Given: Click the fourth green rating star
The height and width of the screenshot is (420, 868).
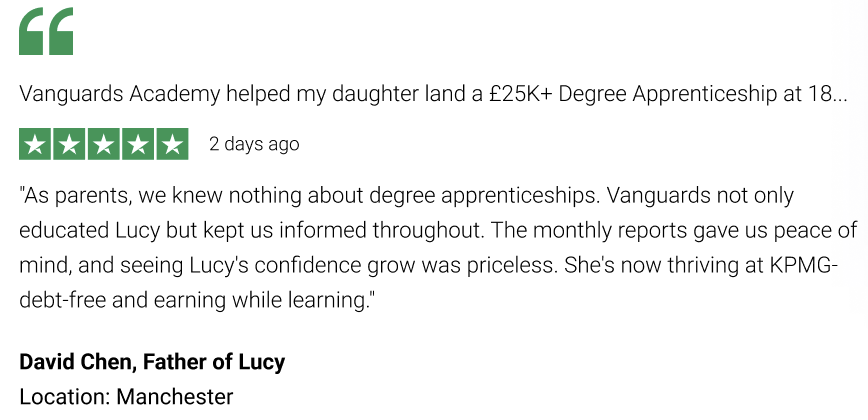Looking at the screenshot, I should coord(138,144).
